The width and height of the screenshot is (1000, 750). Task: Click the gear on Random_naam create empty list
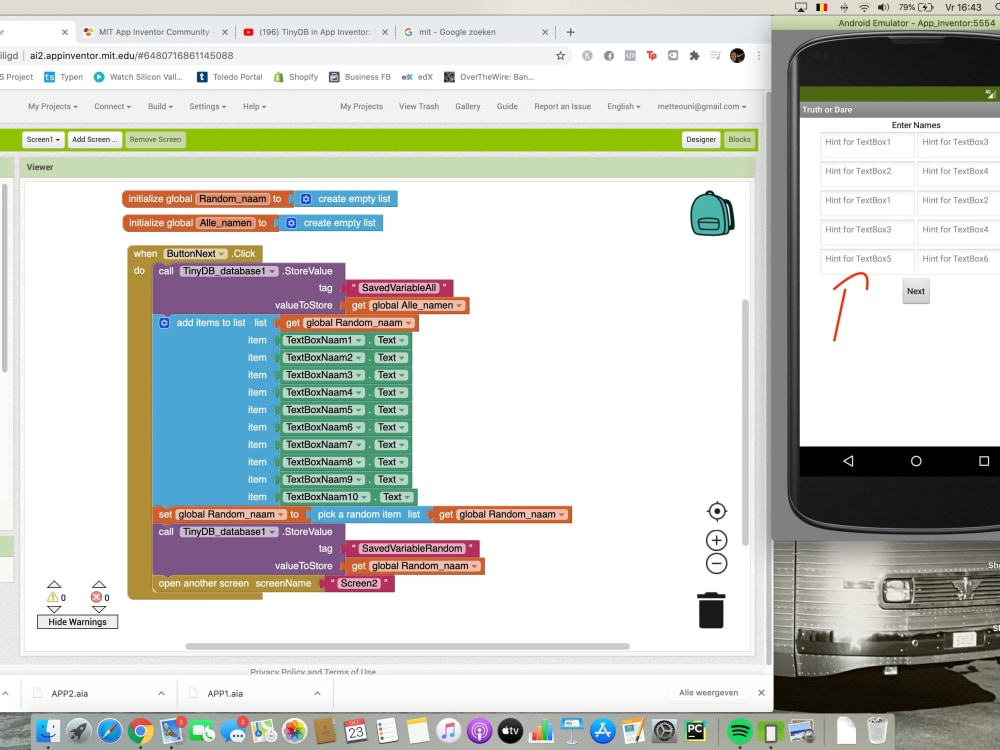point(306,199)
